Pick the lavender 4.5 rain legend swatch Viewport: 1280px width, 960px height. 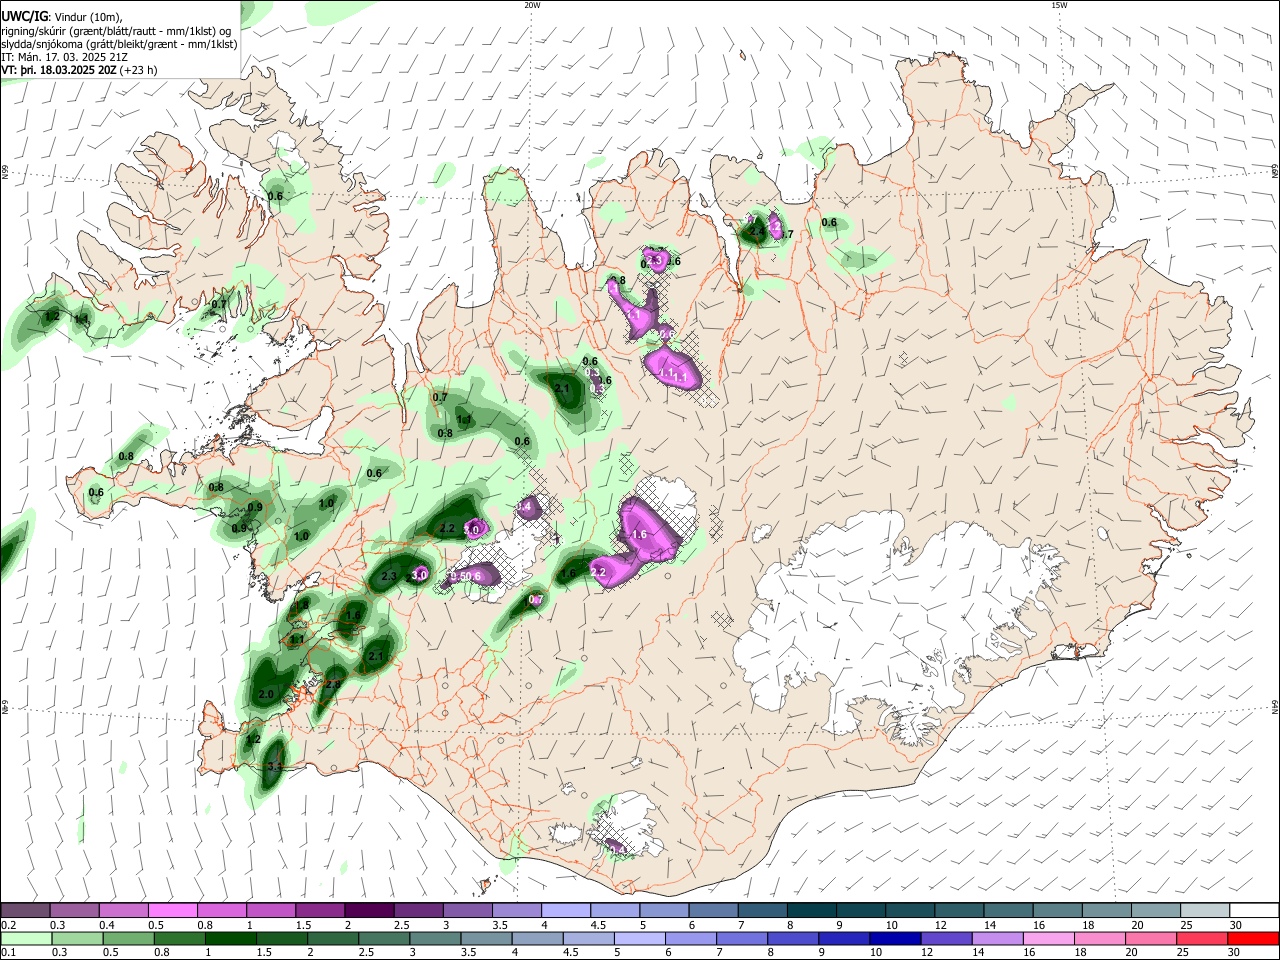pyautogui.click(x=588, y=938)
